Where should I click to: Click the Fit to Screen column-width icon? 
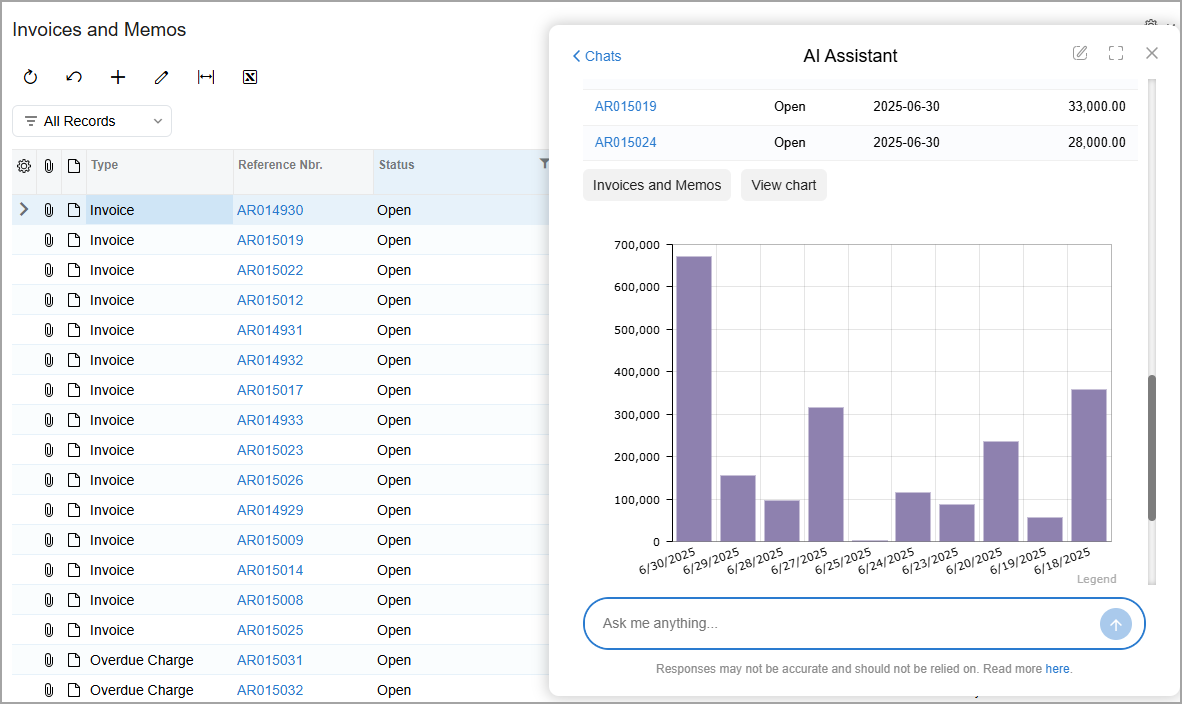(x=206, y=77)
